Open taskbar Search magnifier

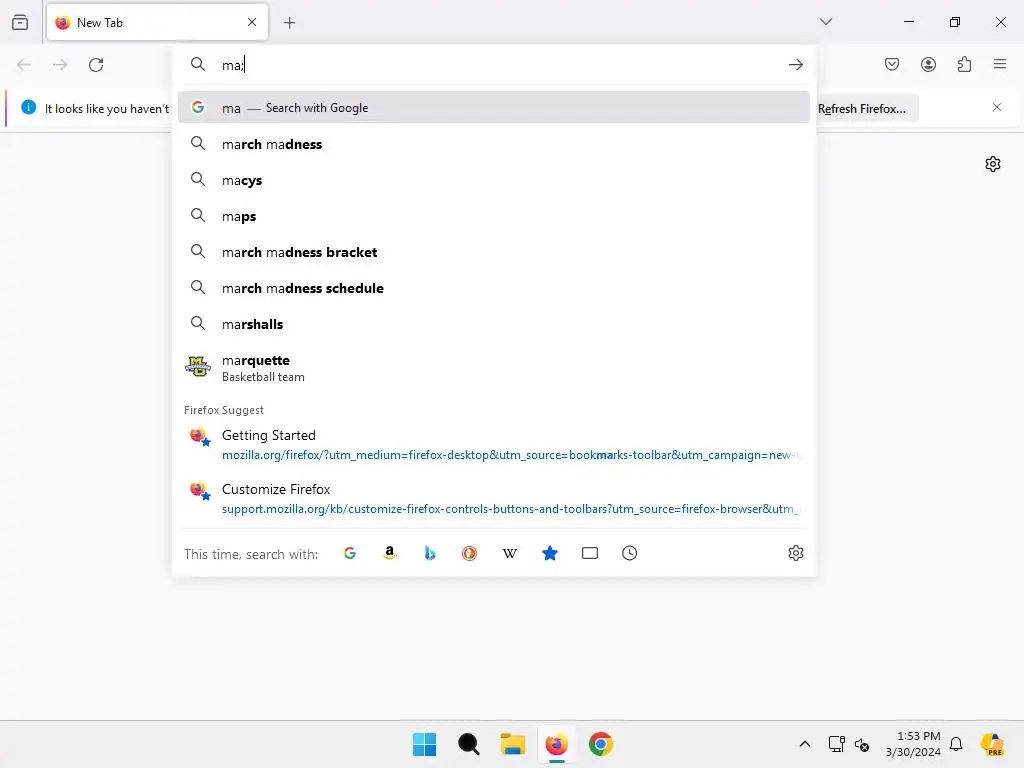point(468,744)
